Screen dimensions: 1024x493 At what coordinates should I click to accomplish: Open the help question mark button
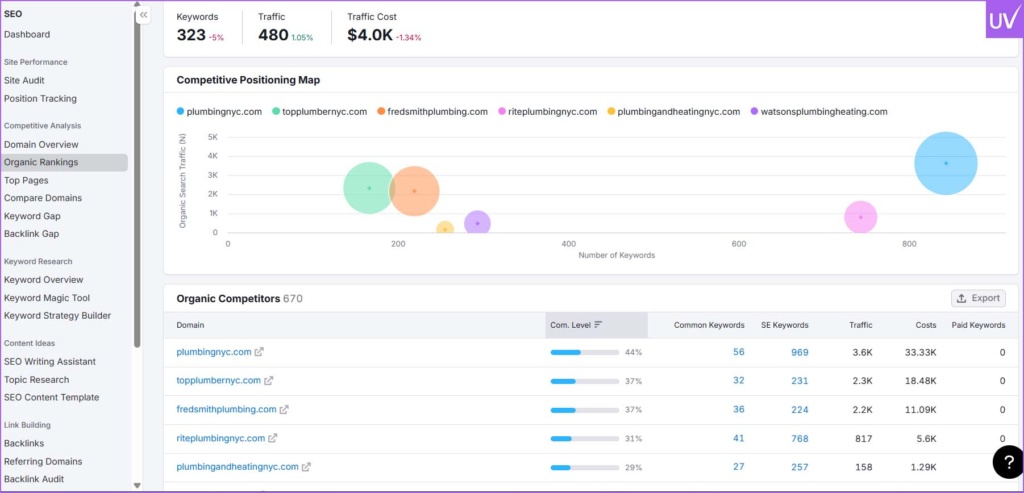pyautogui.click(x=1007, y=461)
